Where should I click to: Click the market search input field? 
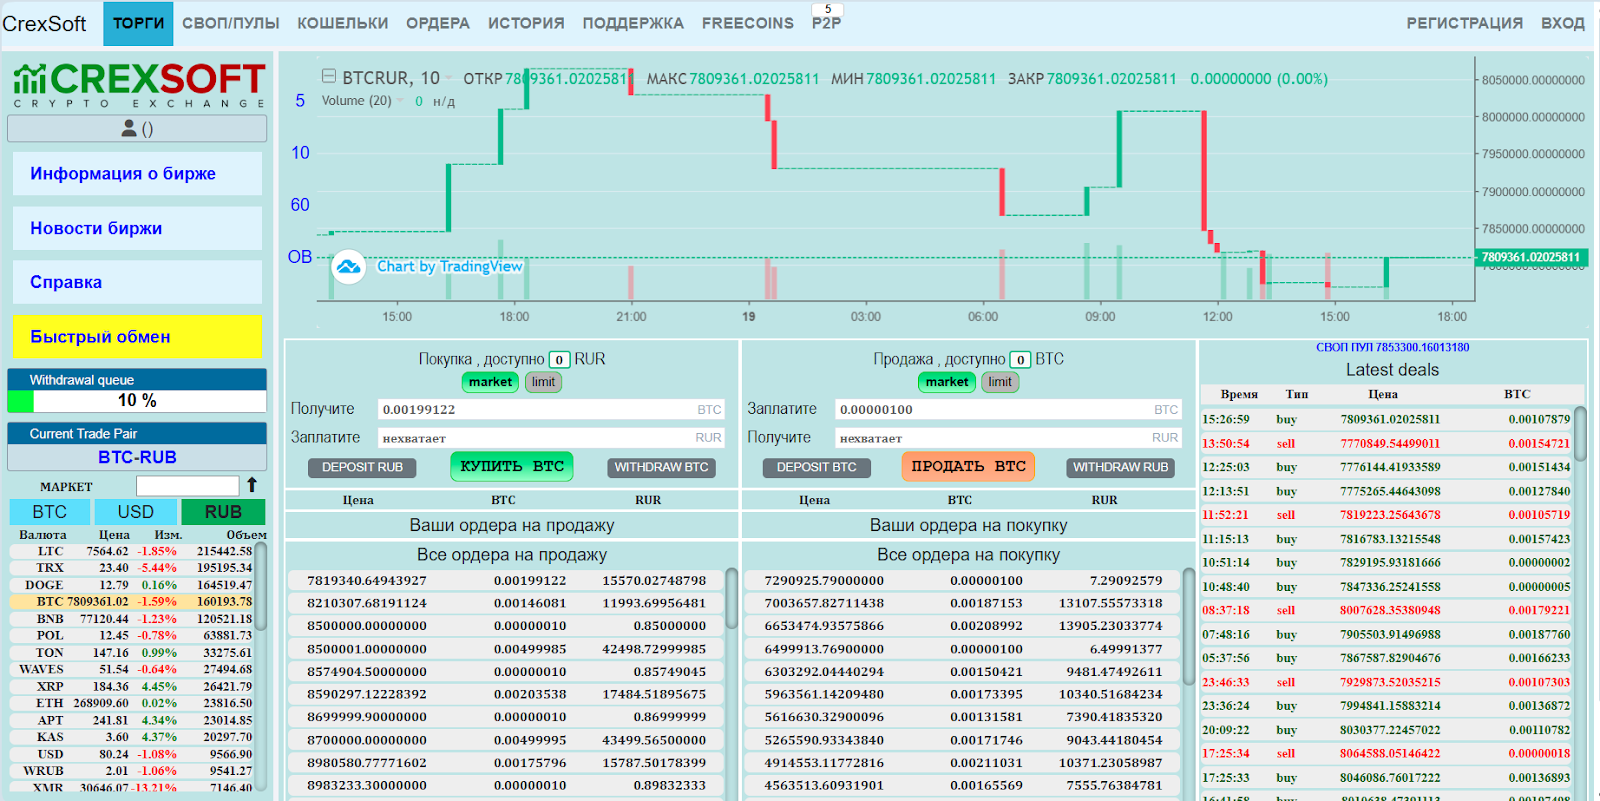coord(187,486)
